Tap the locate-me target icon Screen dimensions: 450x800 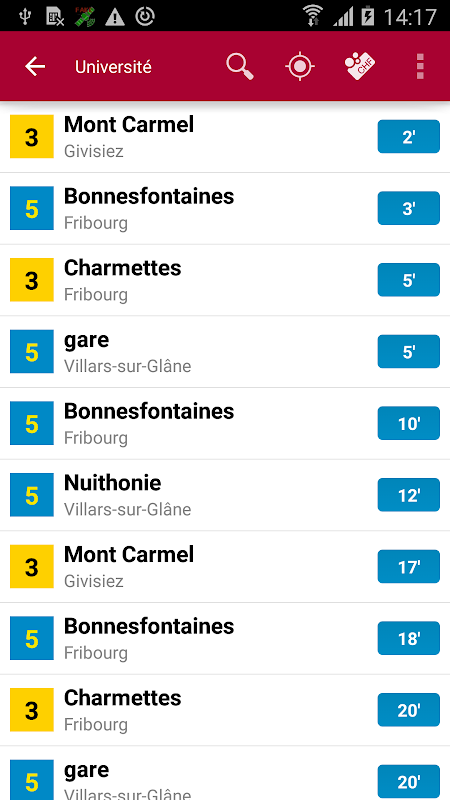tap(299, 67)
